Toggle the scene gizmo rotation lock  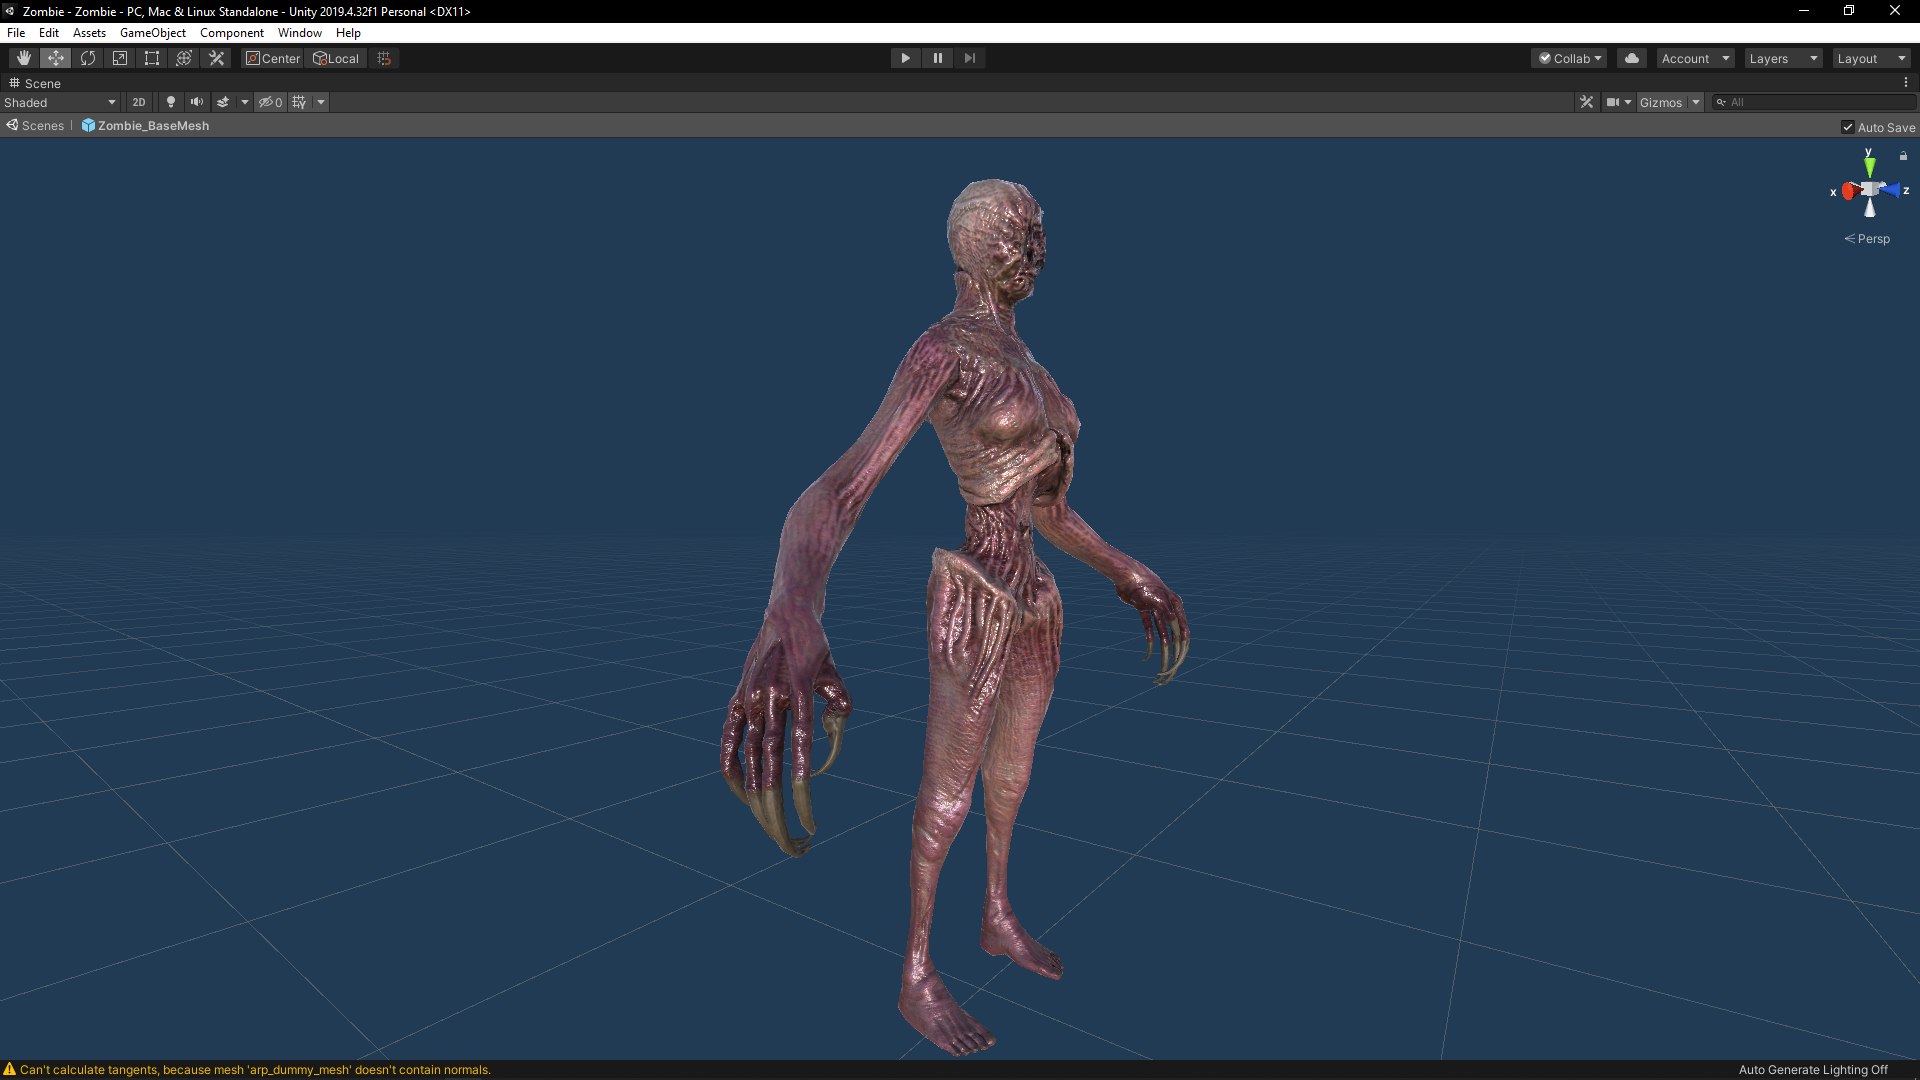(1903, 156)
